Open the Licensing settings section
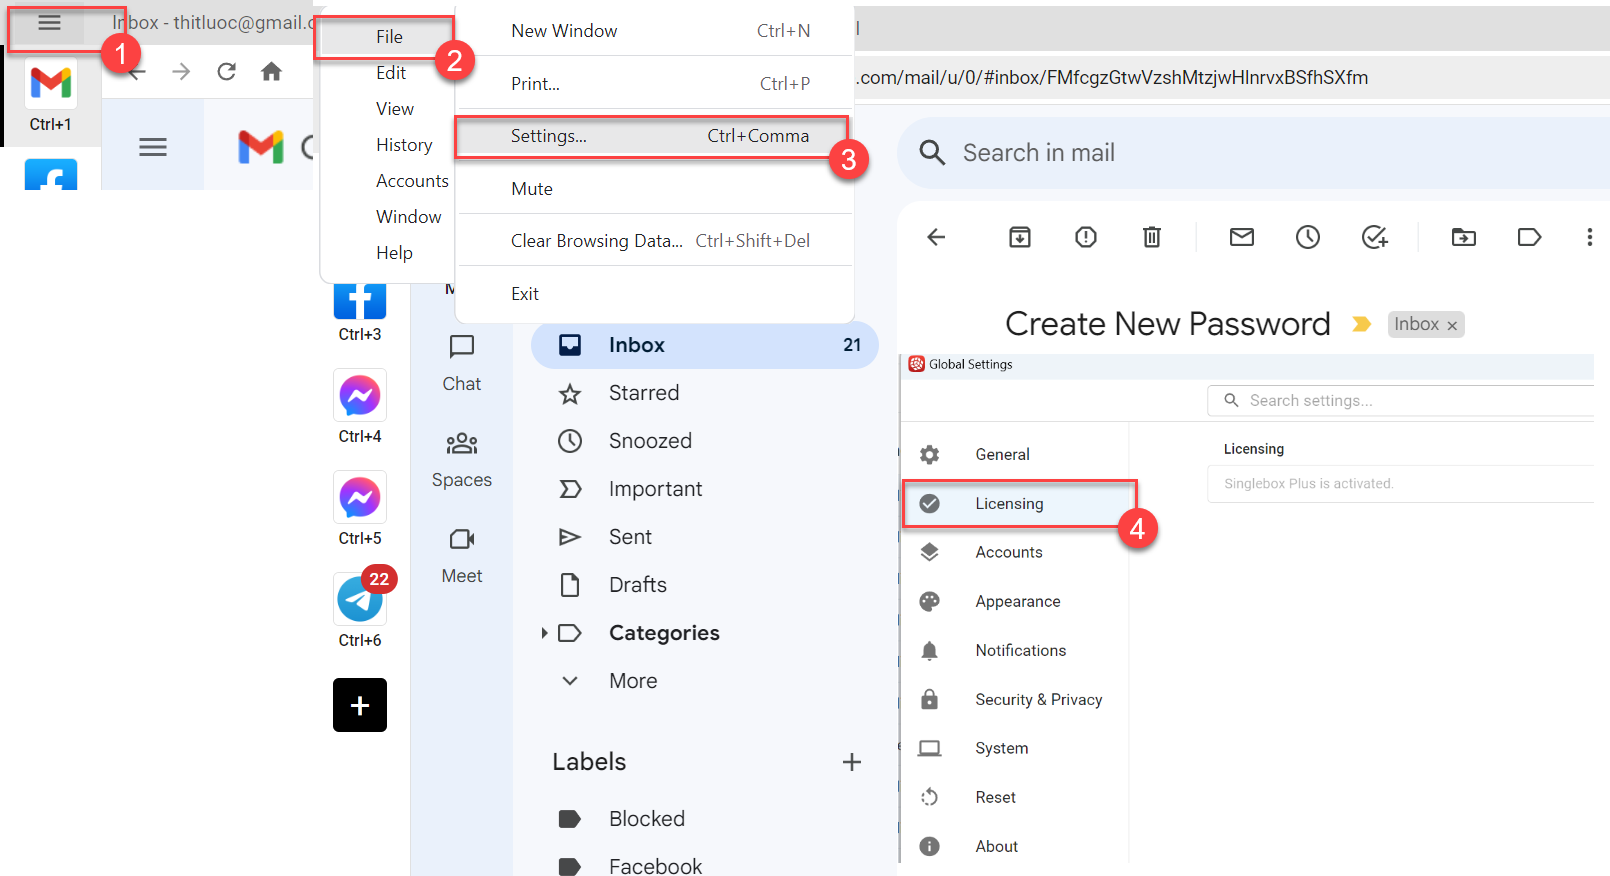Image resolution: width=1610 pixels, height=876 pixels. click(1009, 504)
